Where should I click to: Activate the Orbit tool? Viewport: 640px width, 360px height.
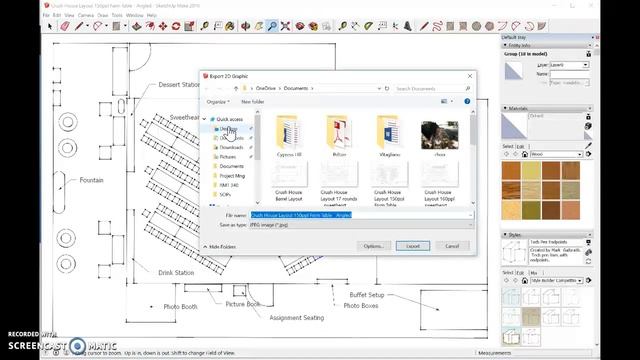(x=245, y=27)
